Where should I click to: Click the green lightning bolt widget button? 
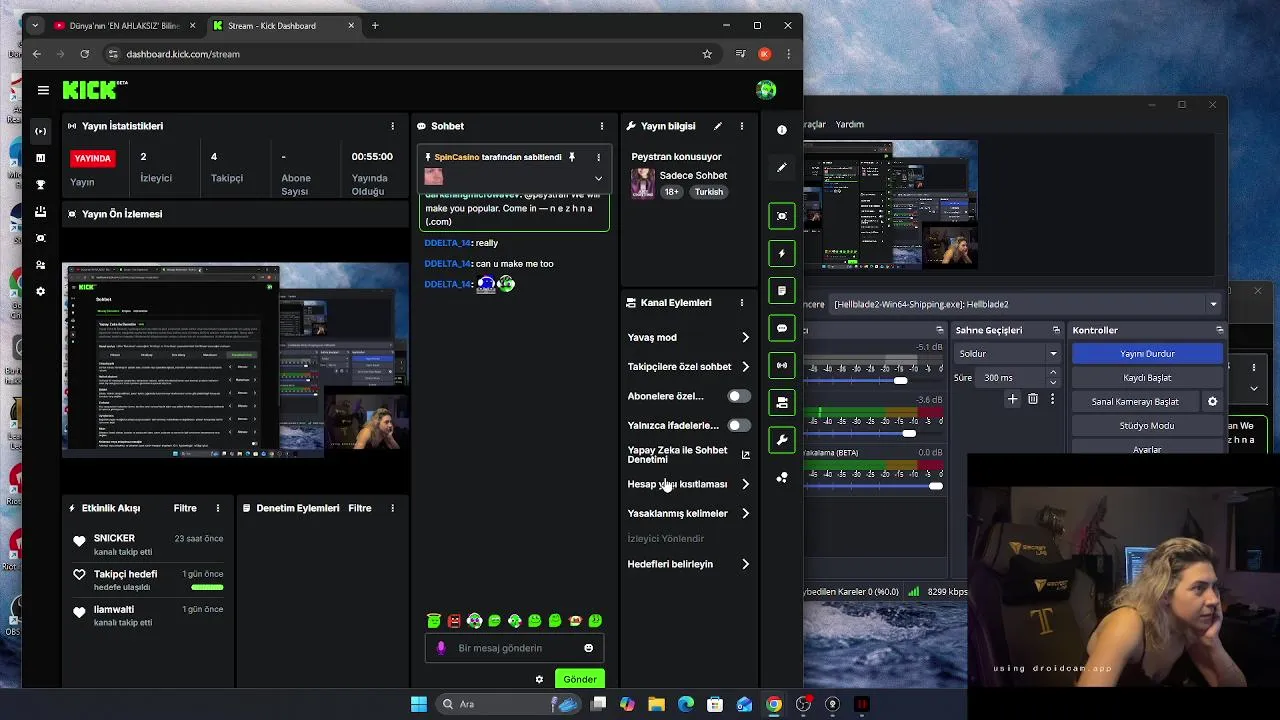coord(782,253)
